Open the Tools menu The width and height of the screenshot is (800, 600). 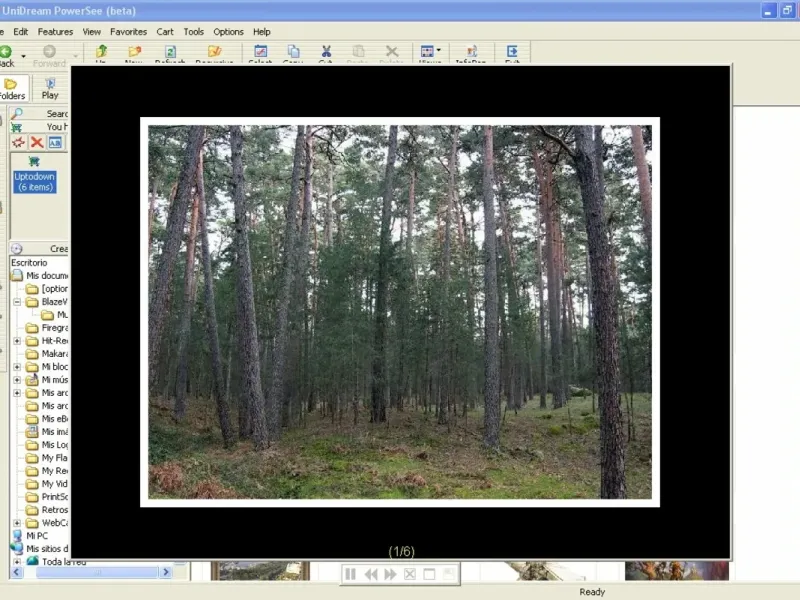(x=194, y=32)
